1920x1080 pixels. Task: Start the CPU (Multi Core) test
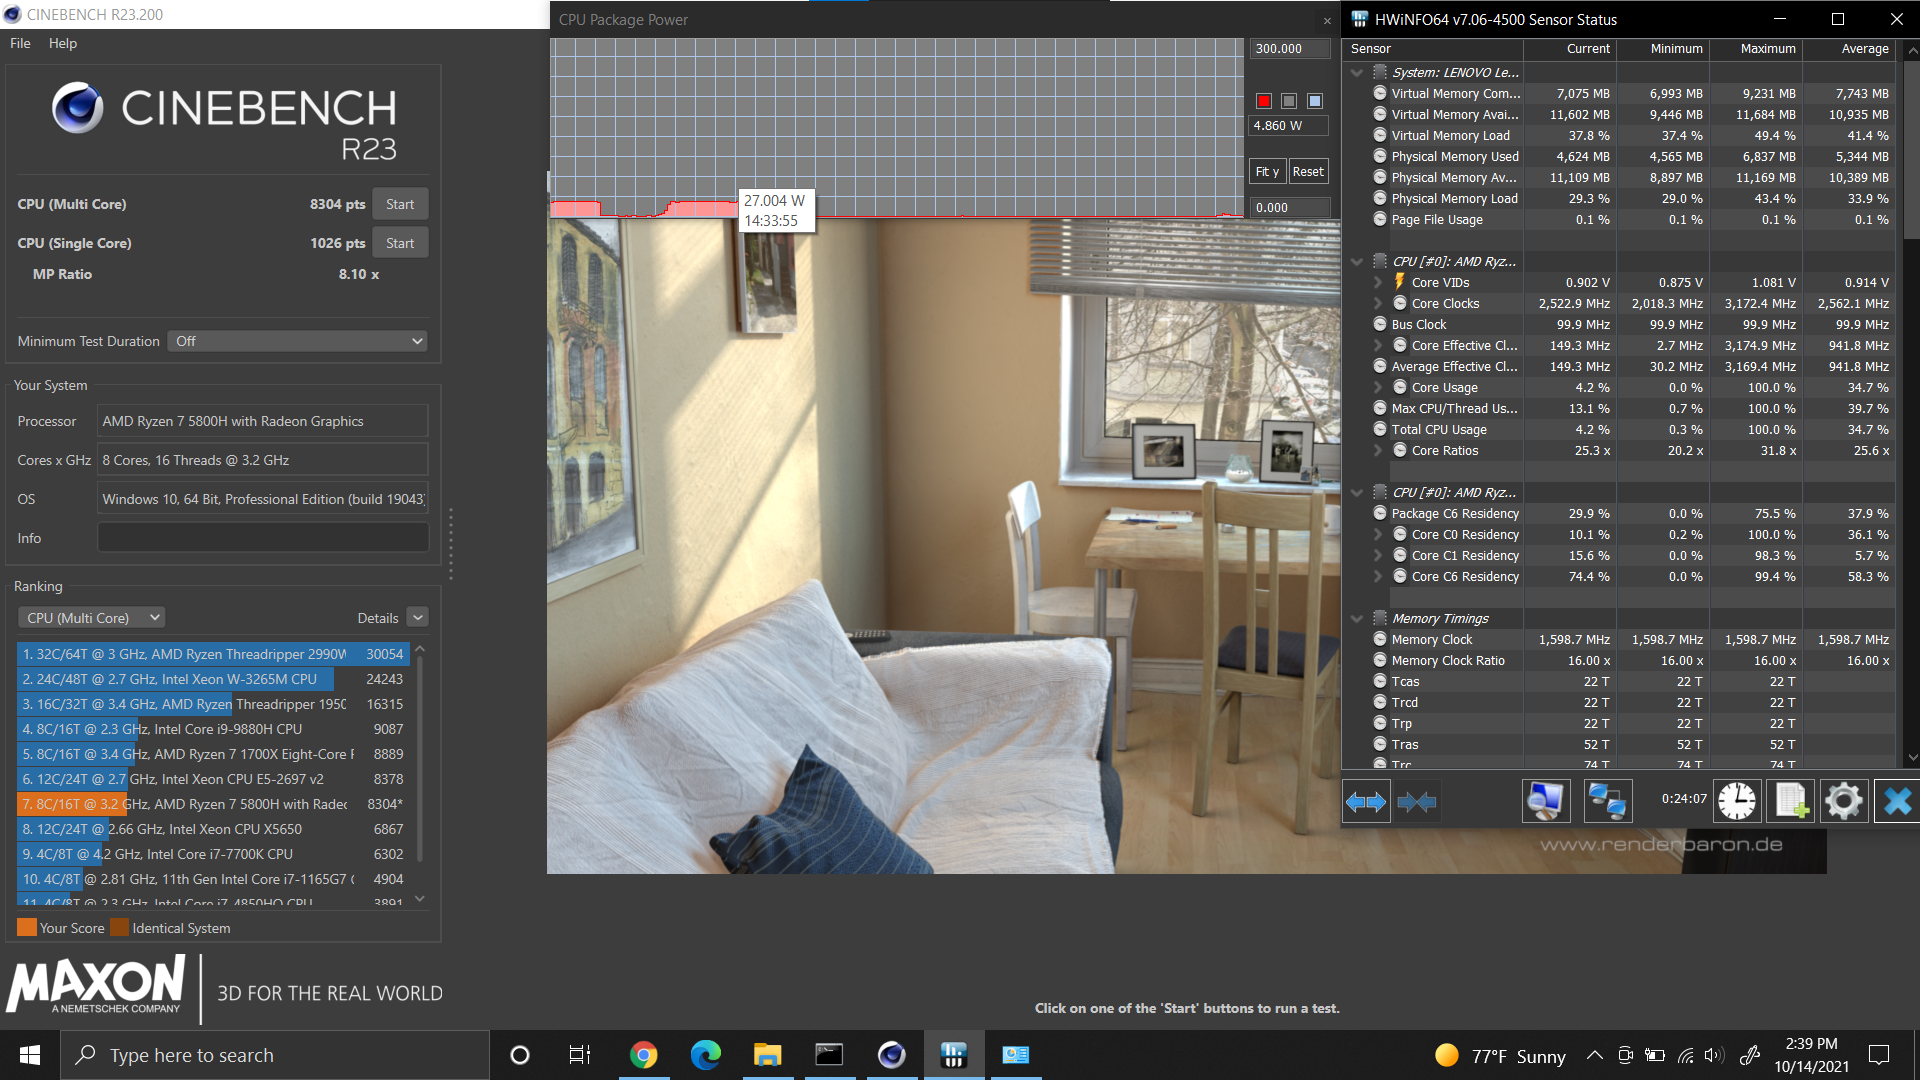coord(400,204)
